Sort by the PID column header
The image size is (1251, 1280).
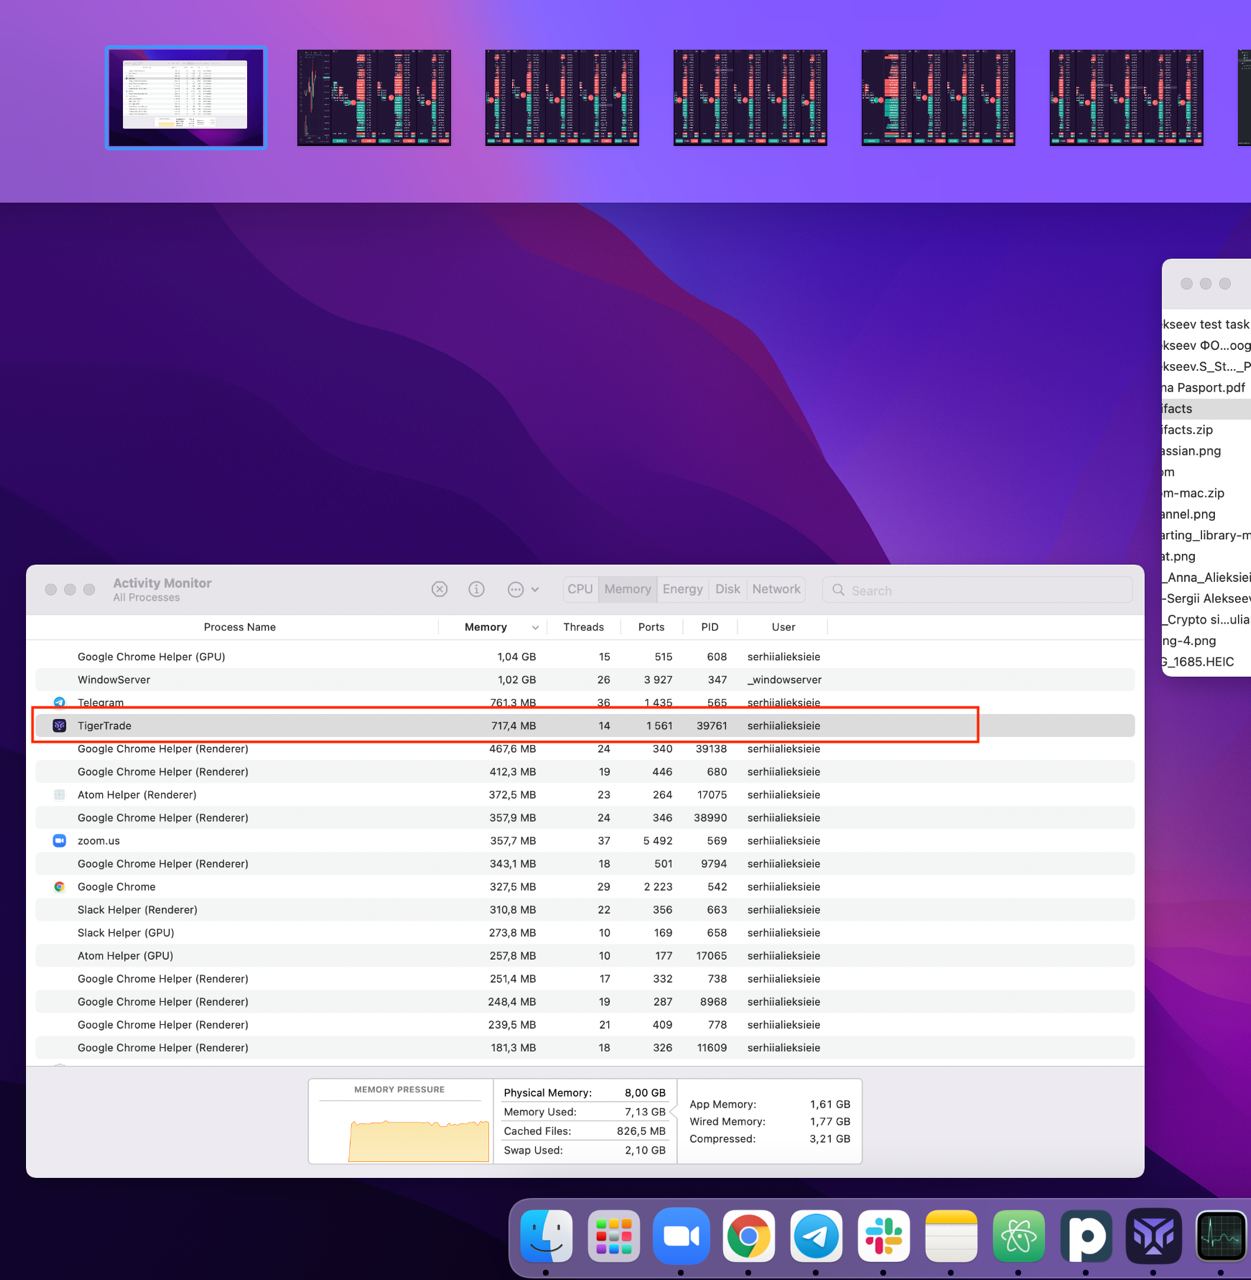709,627
